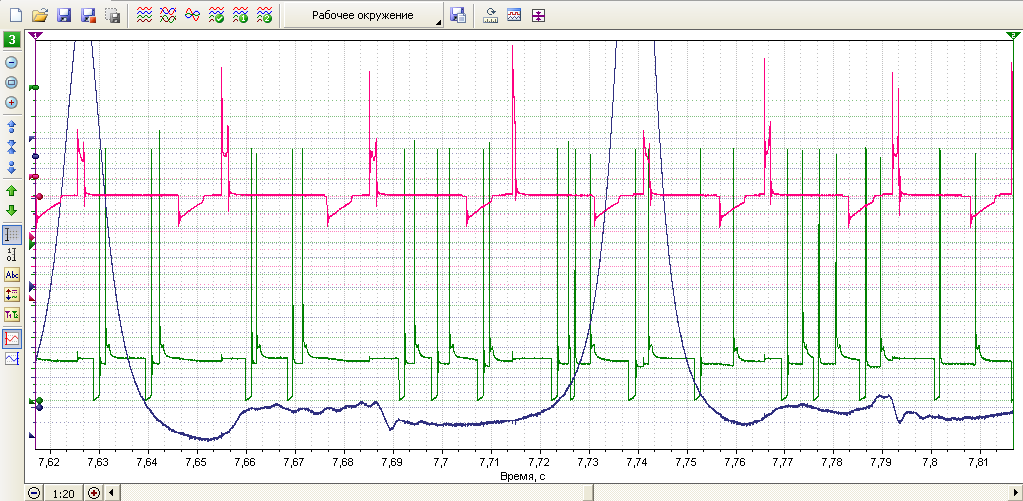
Task: Select the blue line graph mode button
Action: [12, 359]
